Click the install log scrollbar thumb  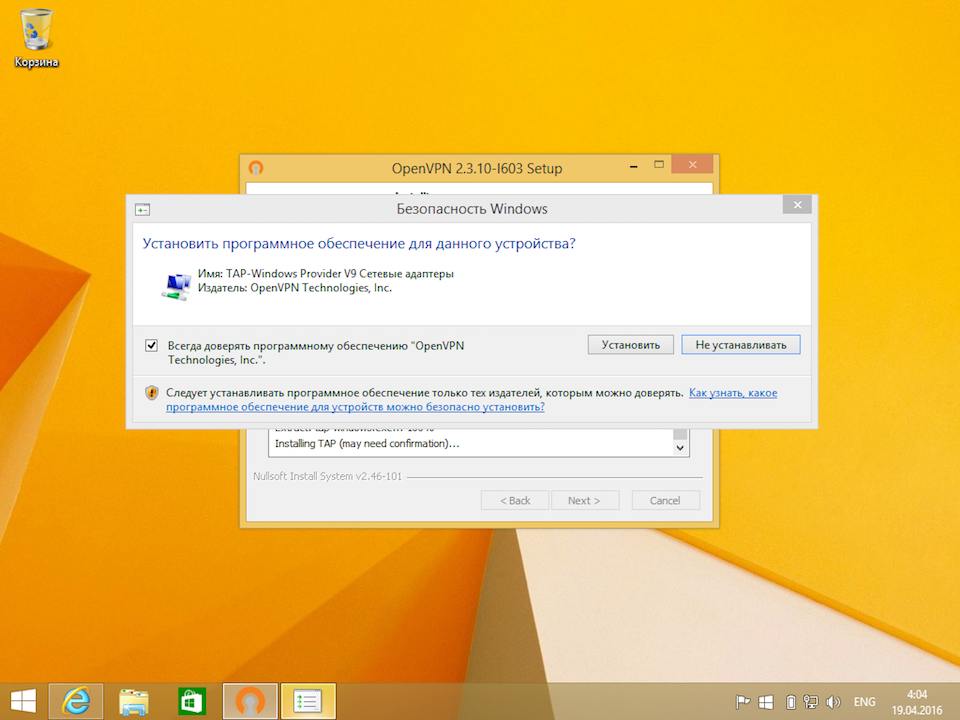tap(680, 434)
